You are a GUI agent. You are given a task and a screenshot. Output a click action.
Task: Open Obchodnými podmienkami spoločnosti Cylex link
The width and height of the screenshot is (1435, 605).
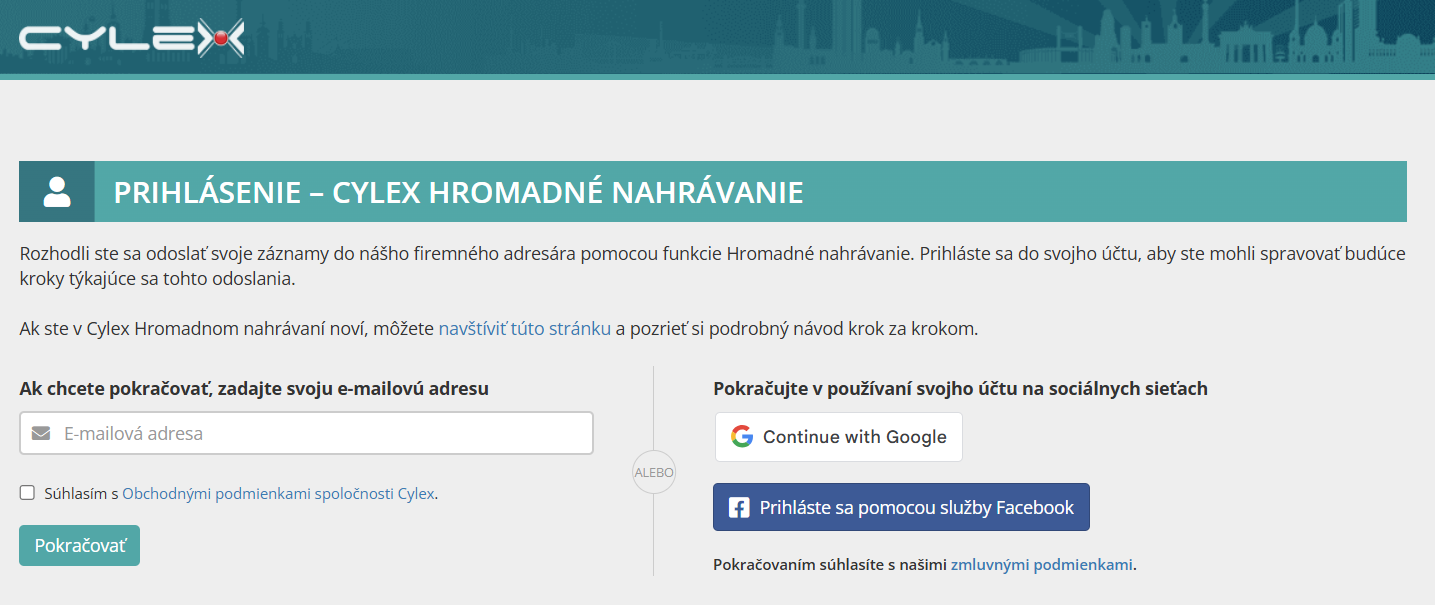[278, 493]
